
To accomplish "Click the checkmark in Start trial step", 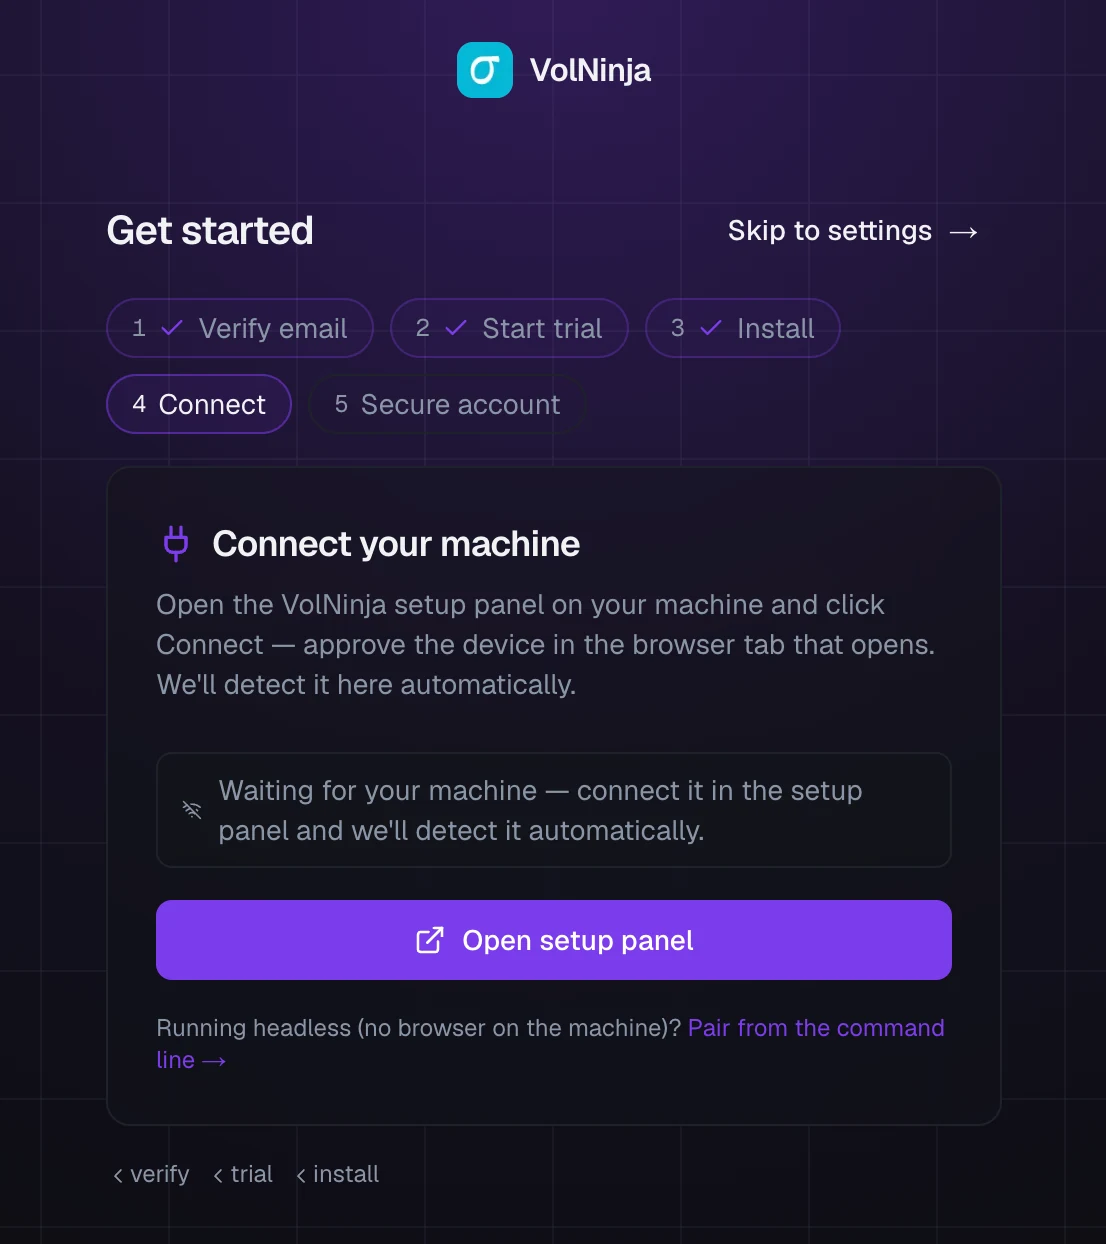I will (456, 328).
